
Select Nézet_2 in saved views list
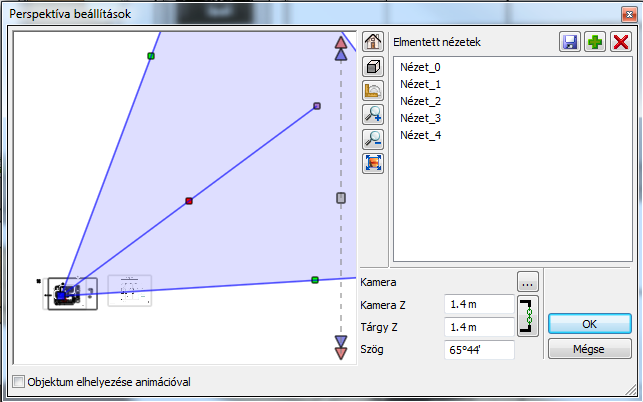419,101
